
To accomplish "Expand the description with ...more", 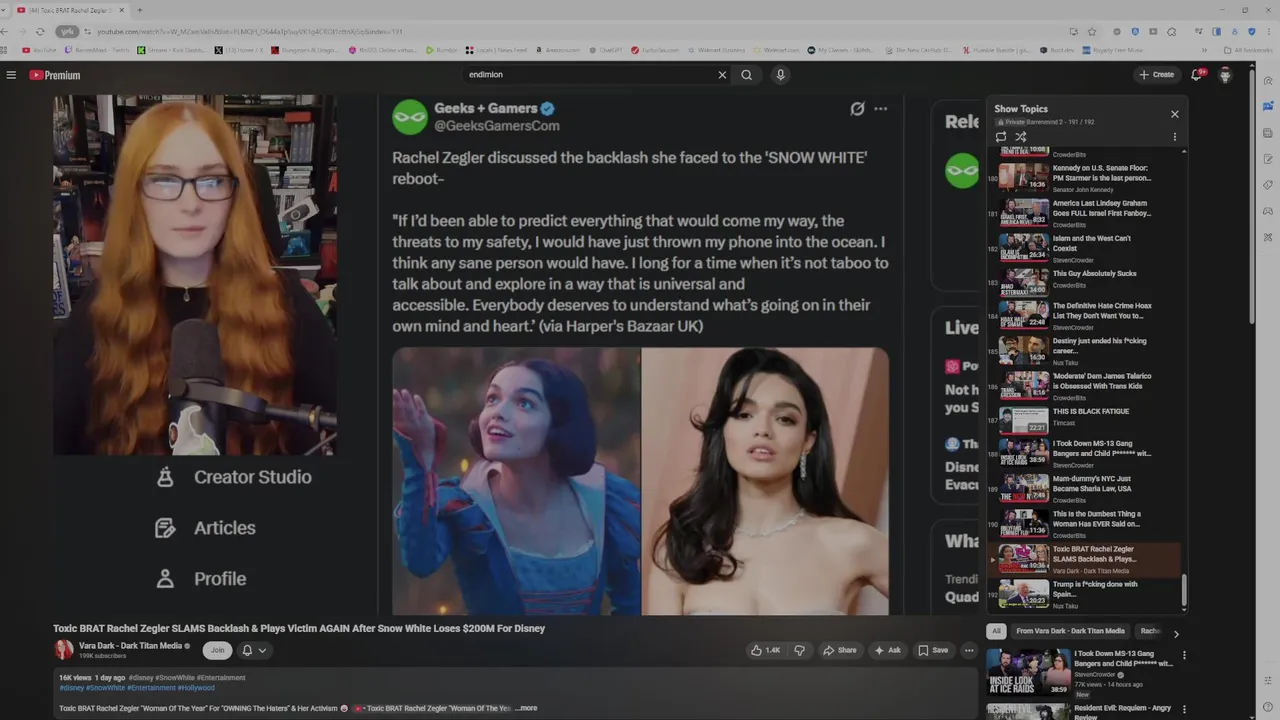I will tap(526, 708).
